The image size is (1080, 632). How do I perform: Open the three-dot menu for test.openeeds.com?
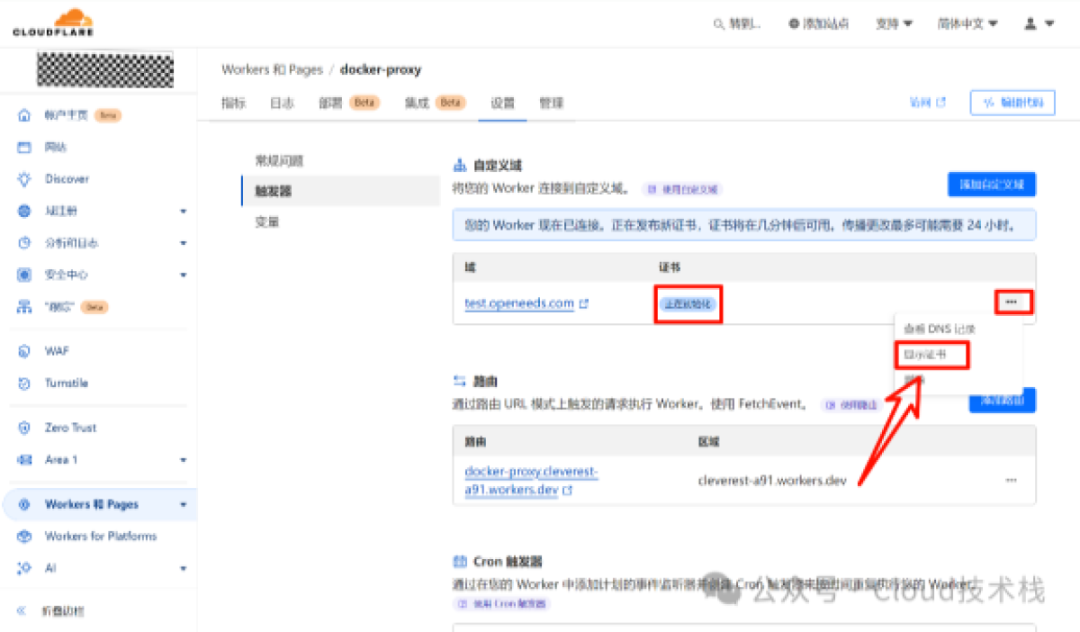point(1011,302)
